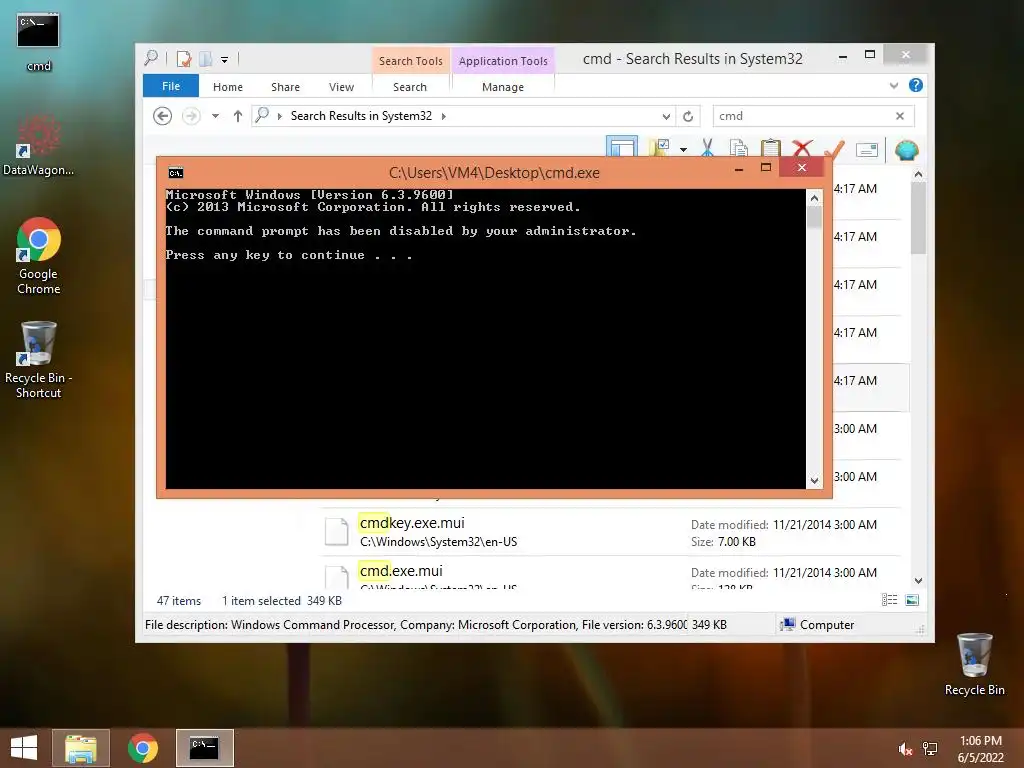Click the preview pane layout toolbar icon
The height and width of the screenshot is (768, 1024).
(x=622, y=146)
